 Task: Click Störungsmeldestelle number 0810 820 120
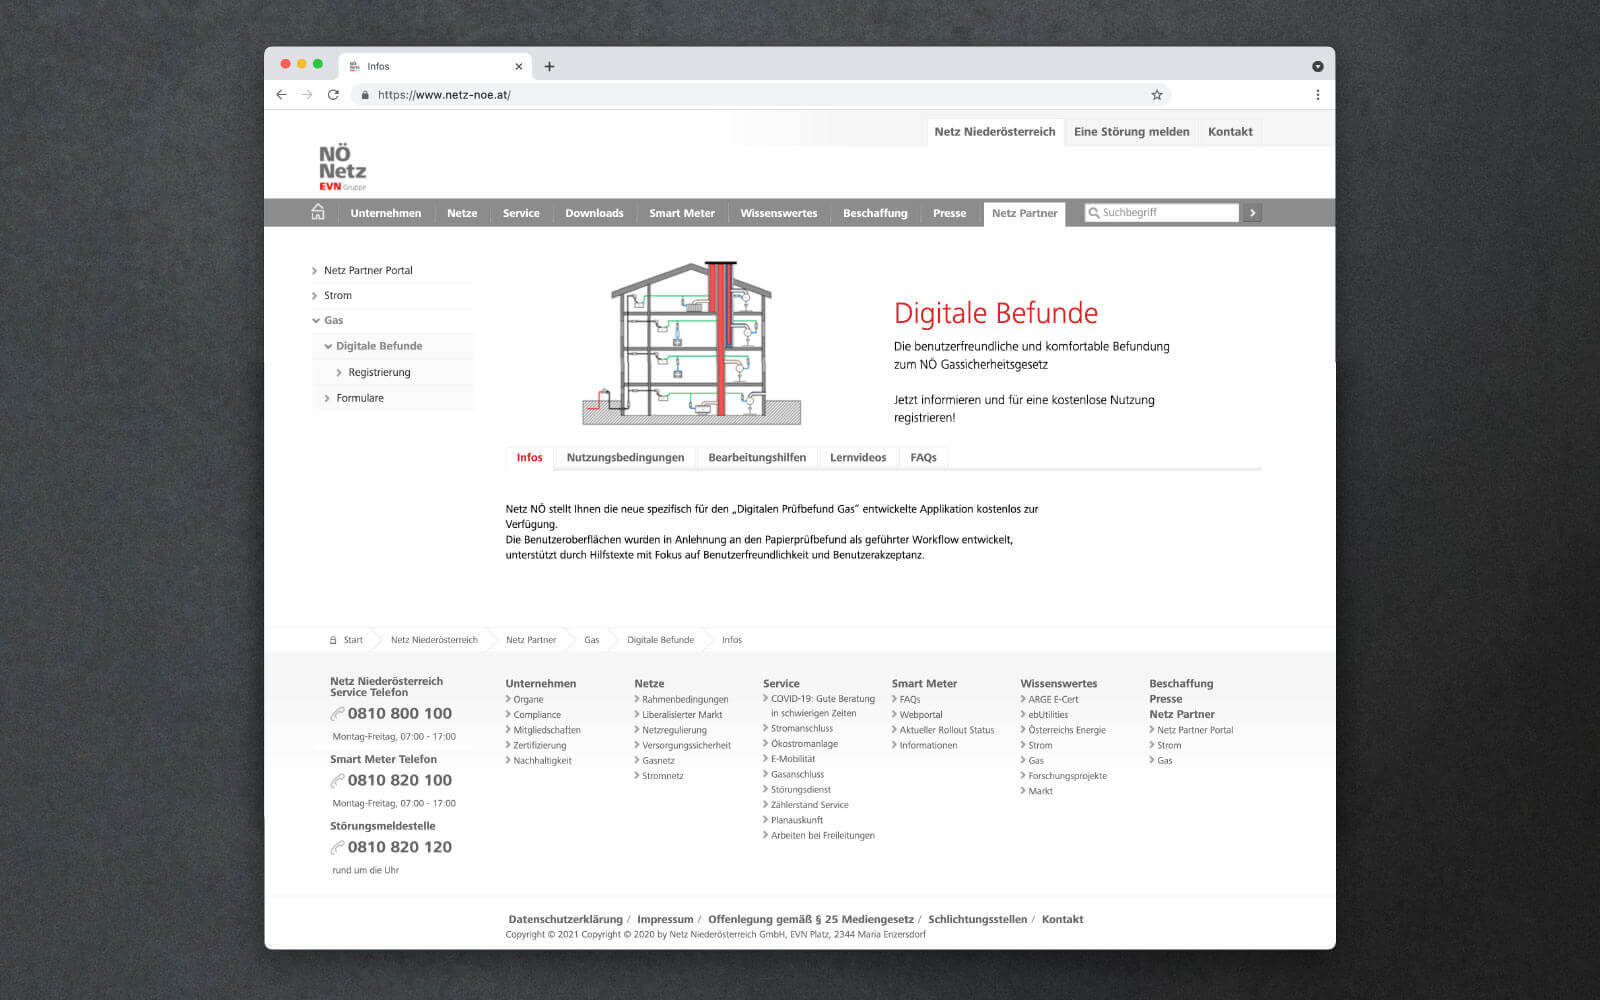399,847
